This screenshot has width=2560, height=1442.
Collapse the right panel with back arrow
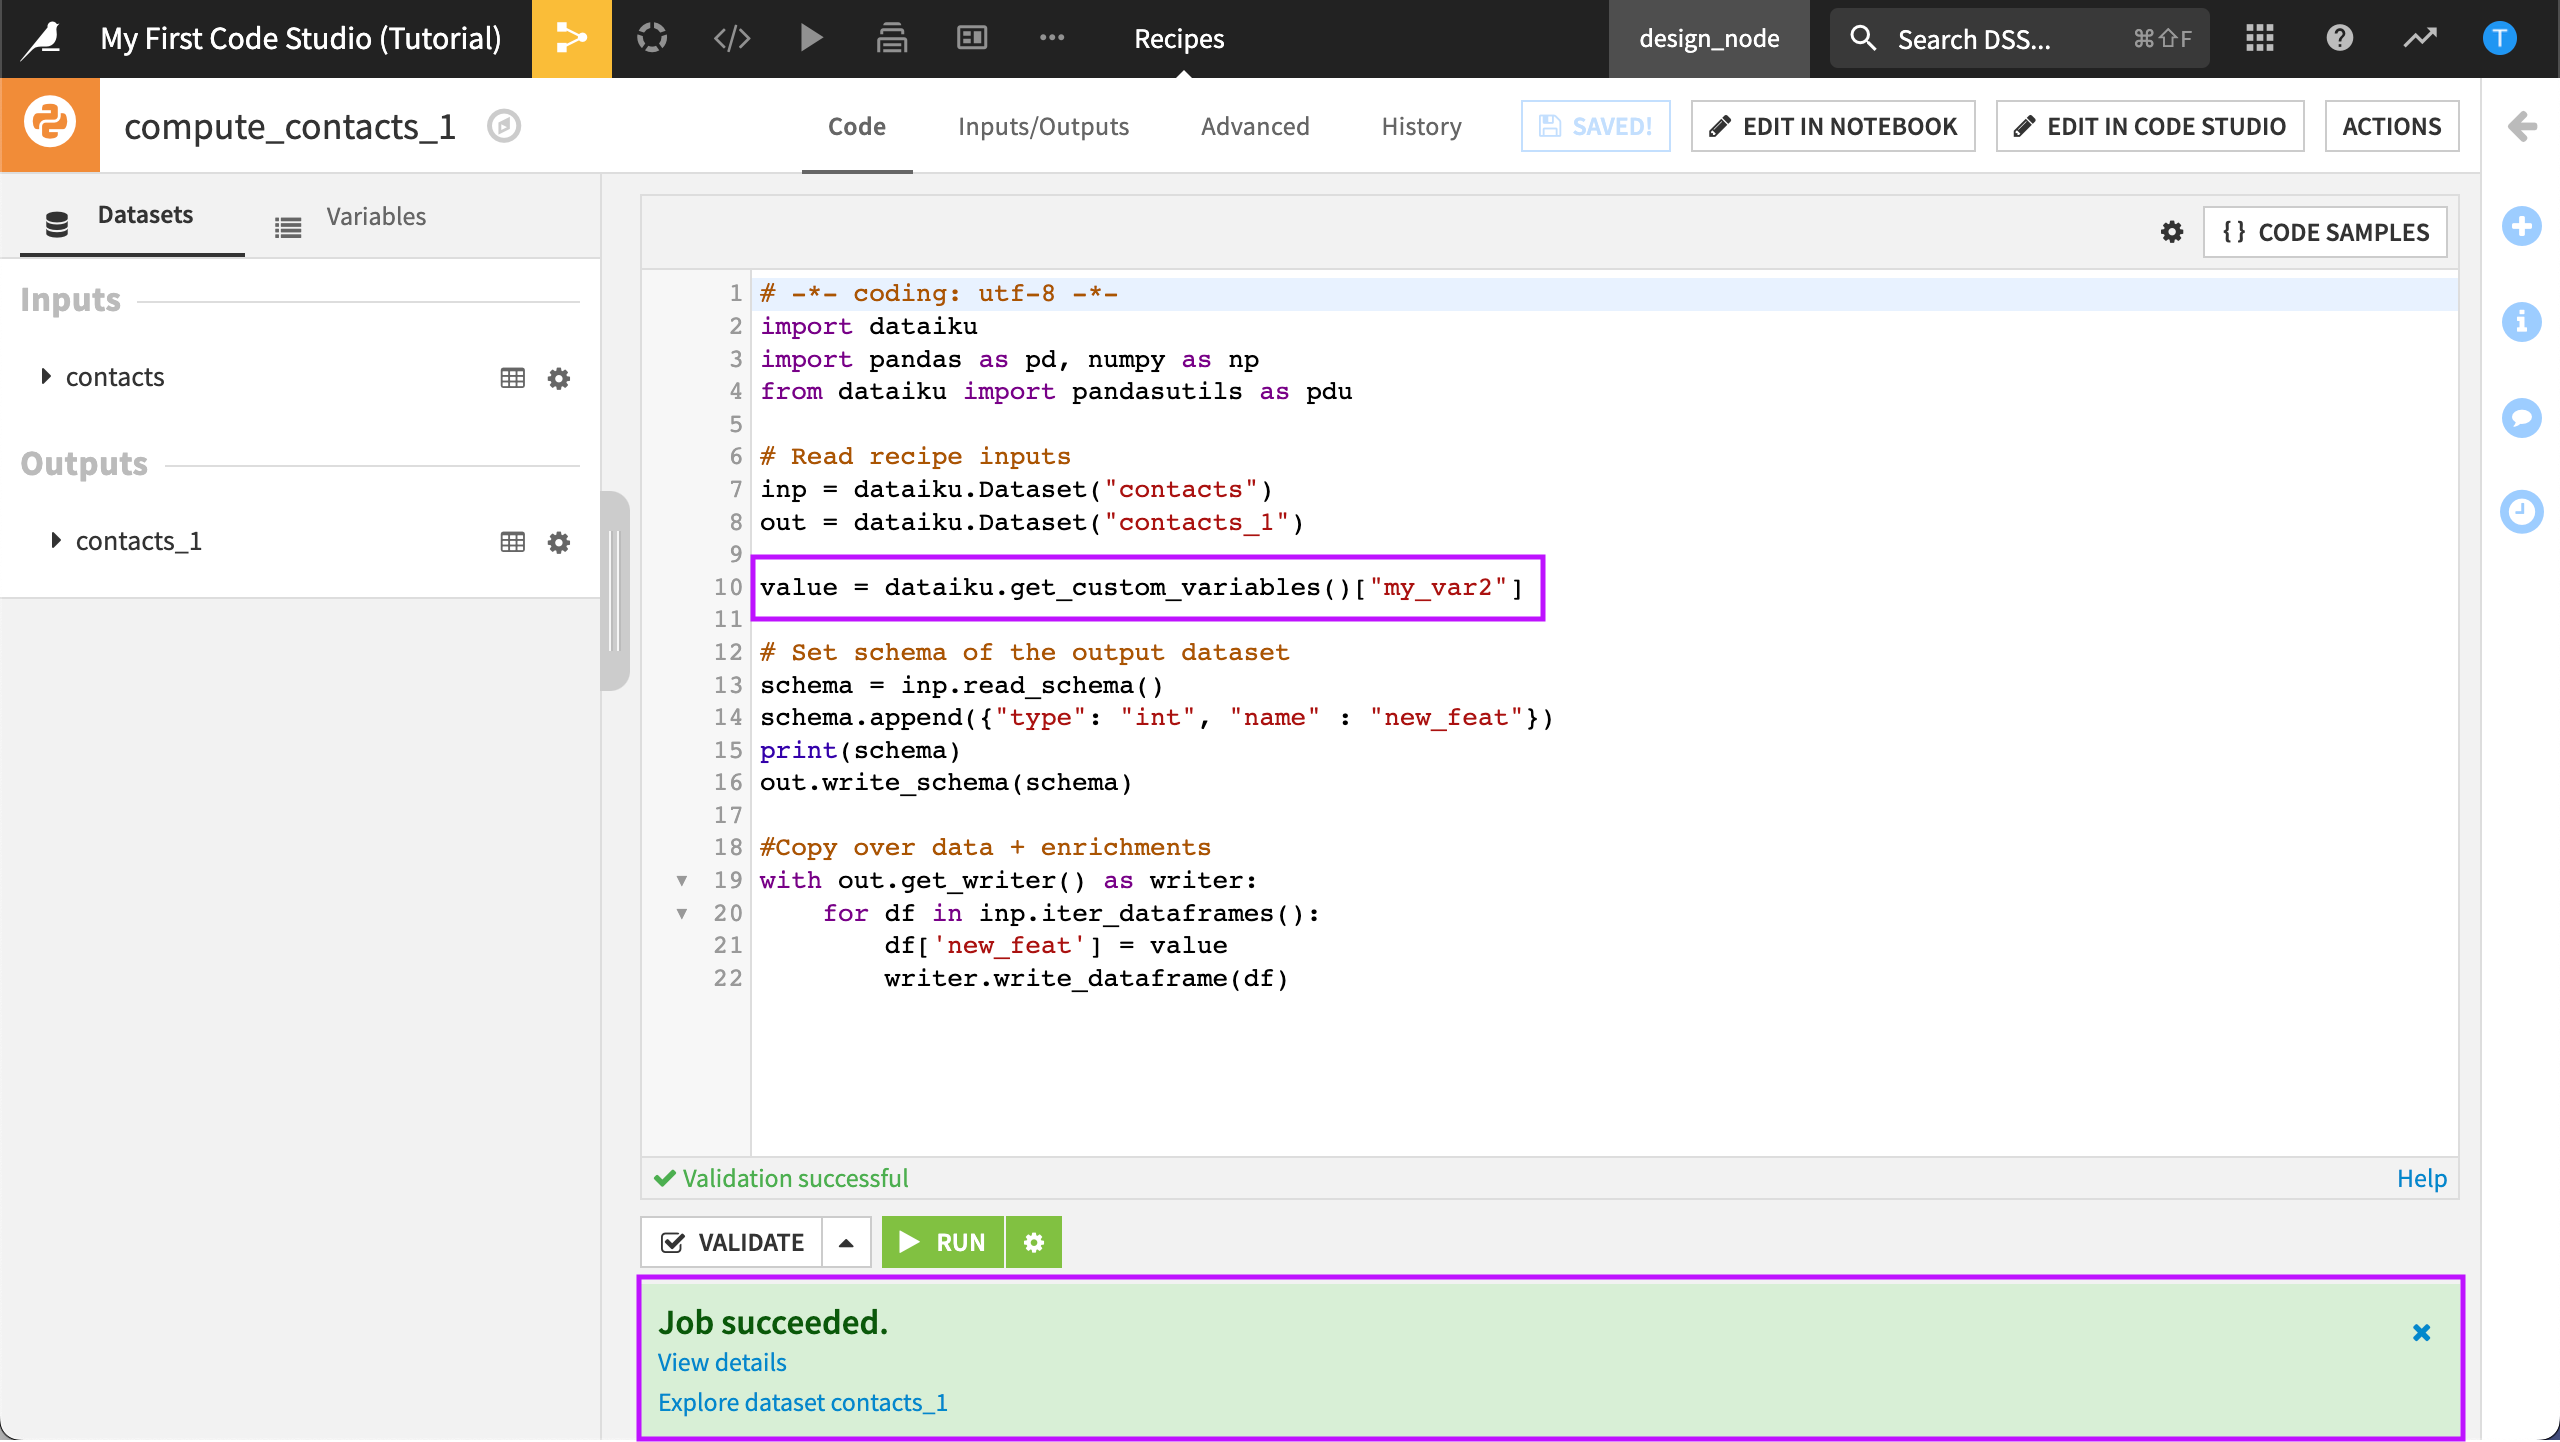tap(2522, 126)
